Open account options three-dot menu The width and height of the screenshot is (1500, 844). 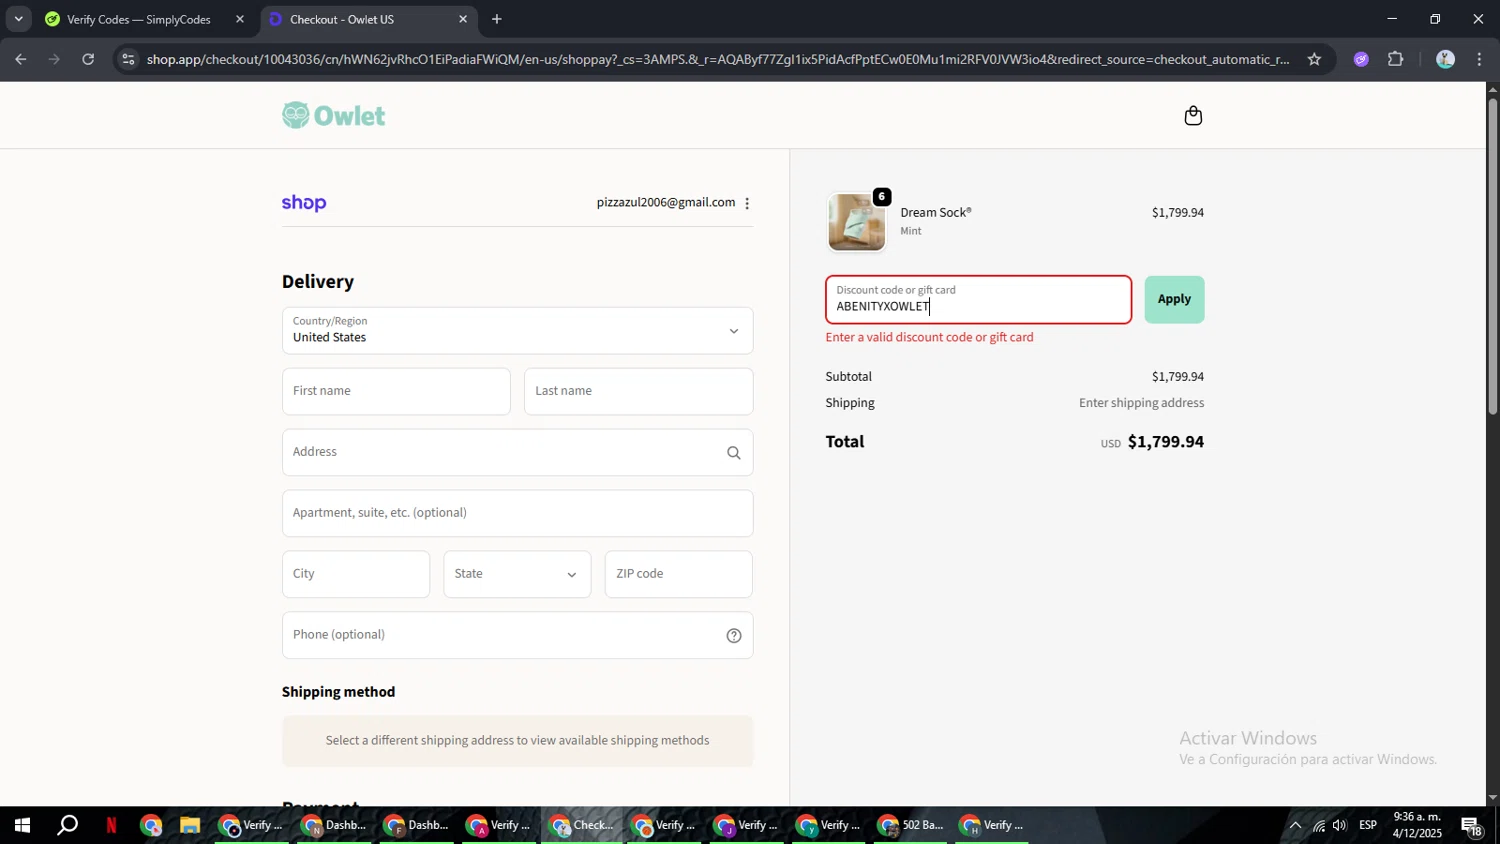(747, 203)
